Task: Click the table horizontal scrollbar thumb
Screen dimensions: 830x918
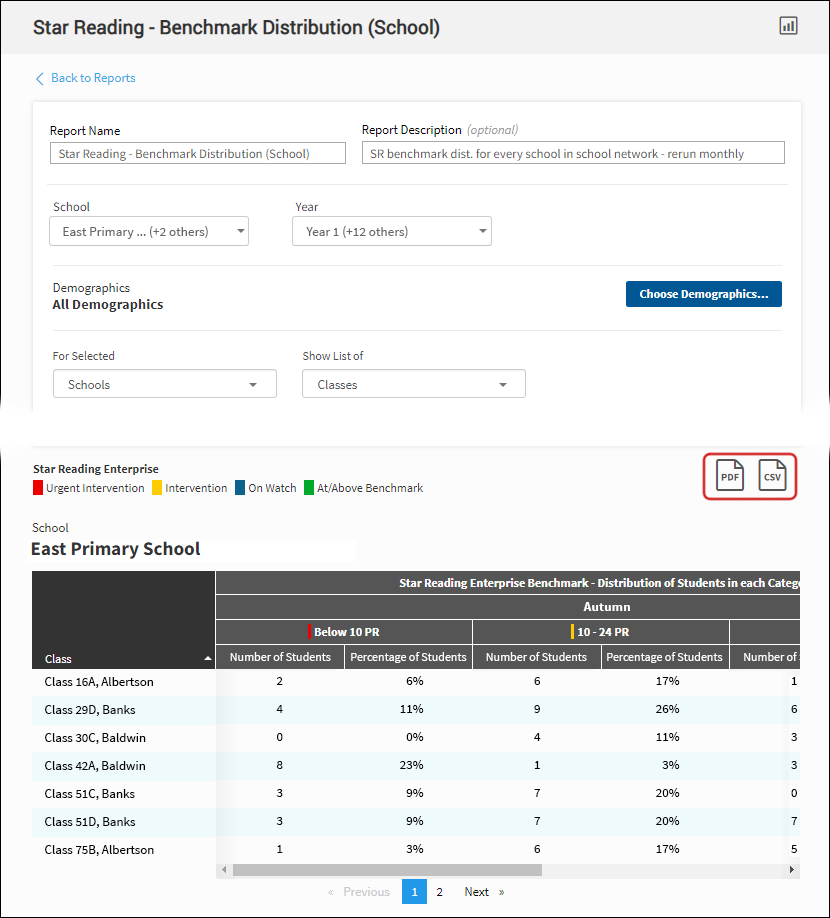Action: click(x=387, y=870)
